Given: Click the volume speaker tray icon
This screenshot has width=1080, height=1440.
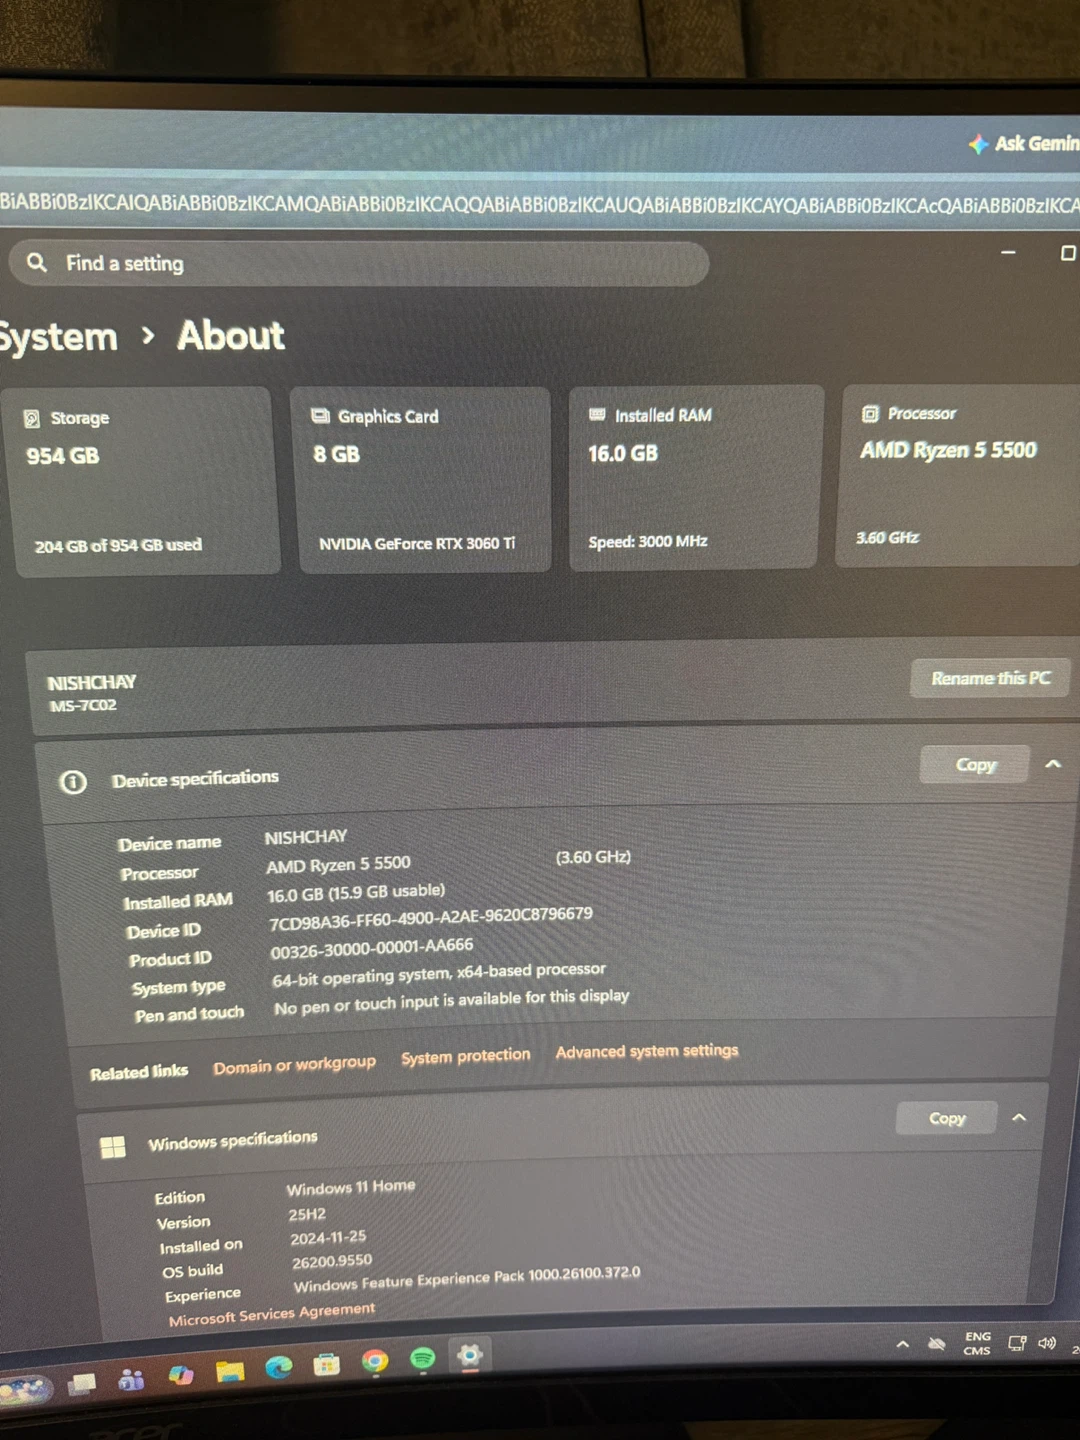Looking at the screenshot, I should [1047, 1342].
